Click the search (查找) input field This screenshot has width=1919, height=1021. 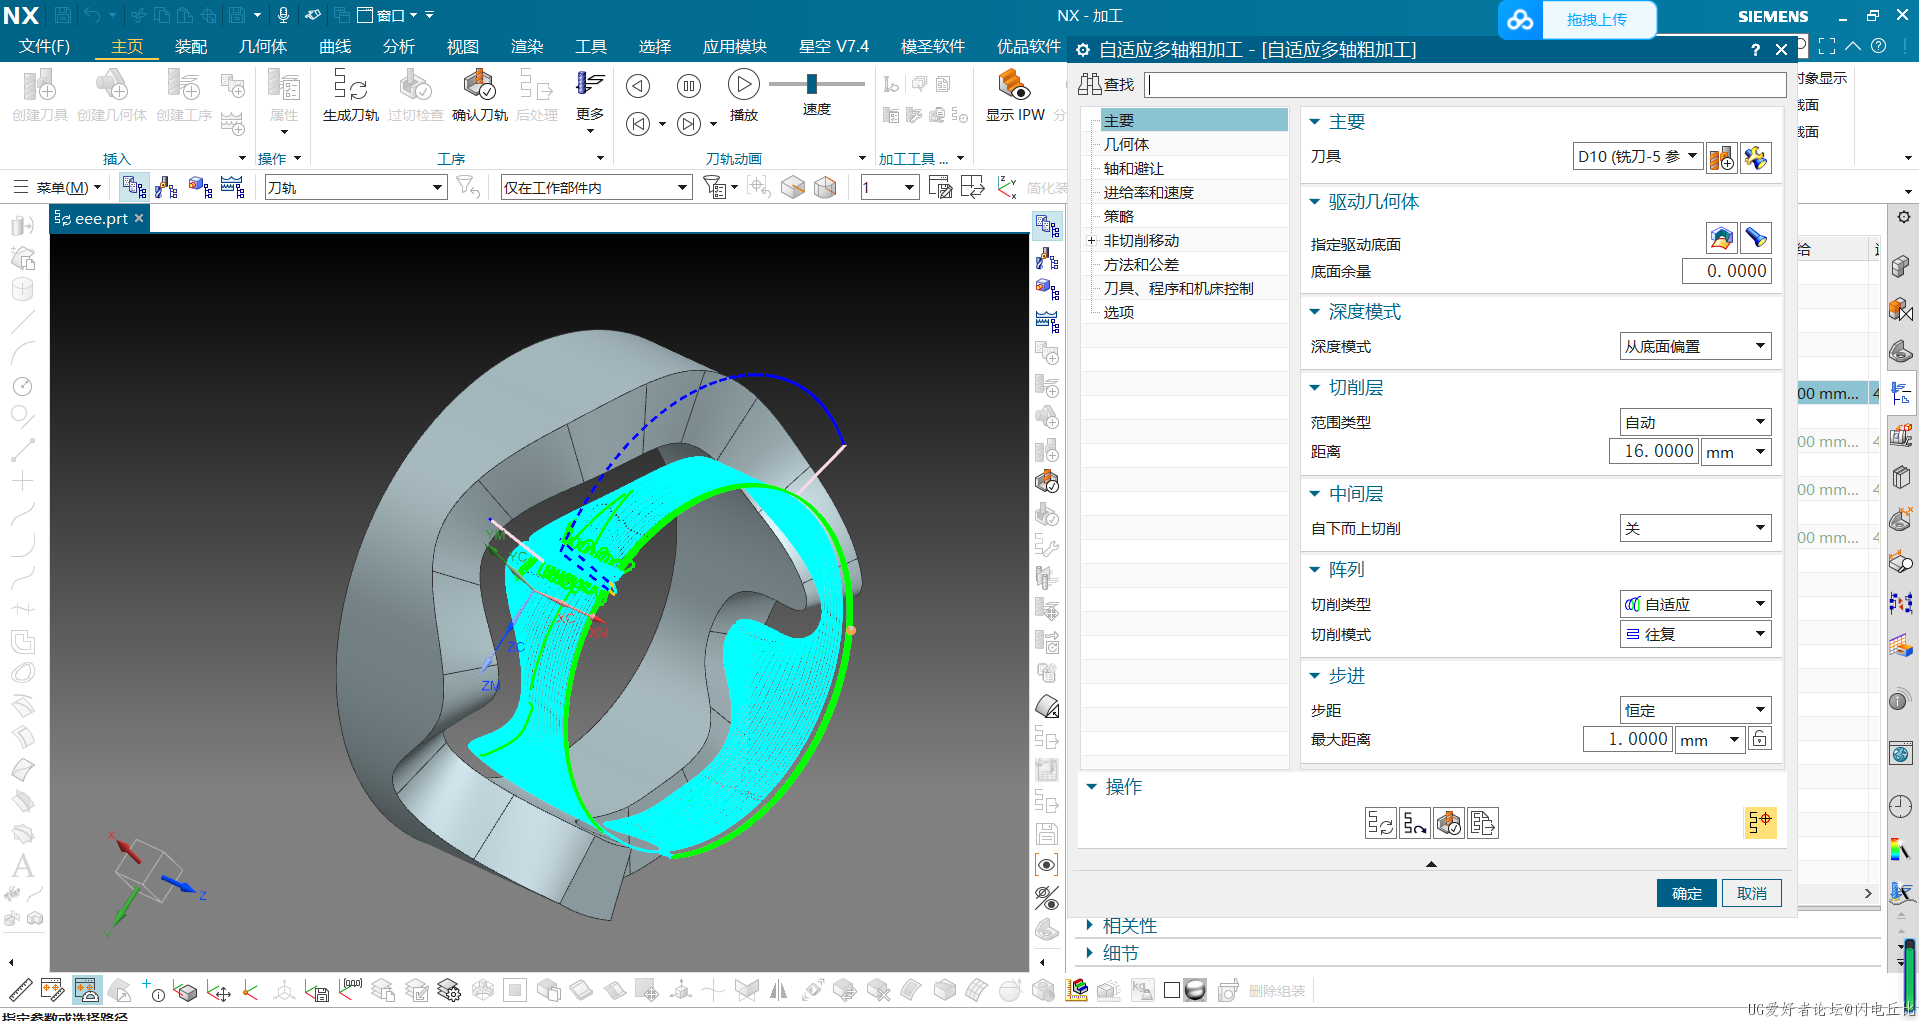point(1465,85)
